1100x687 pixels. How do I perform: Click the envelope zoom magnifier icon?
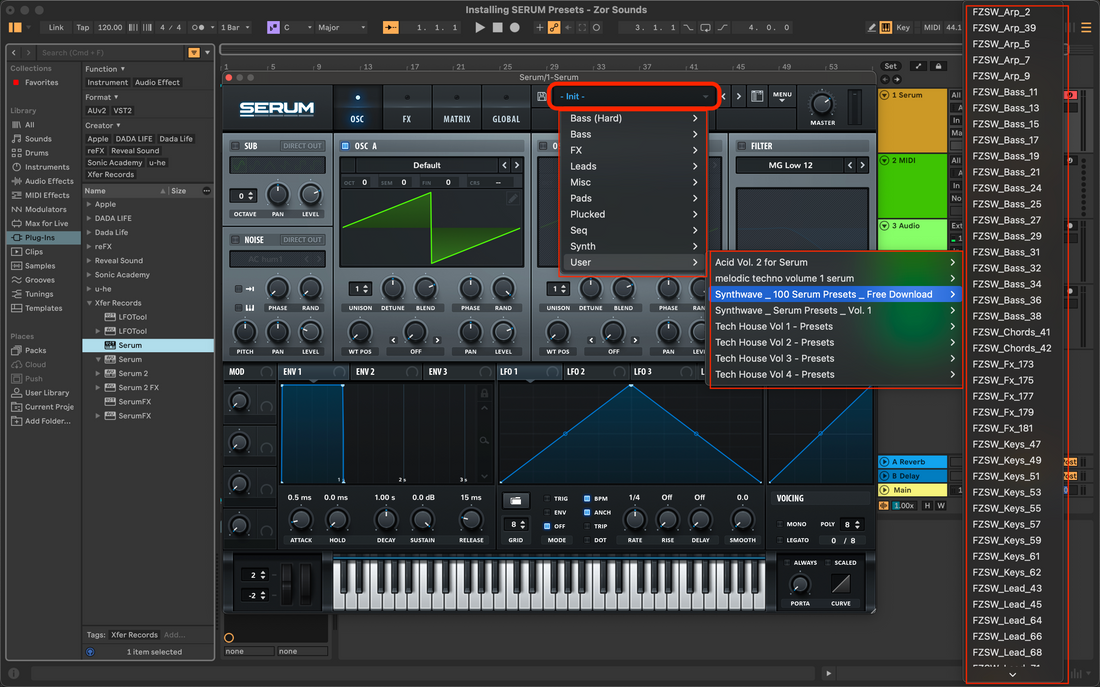[484, 440]
